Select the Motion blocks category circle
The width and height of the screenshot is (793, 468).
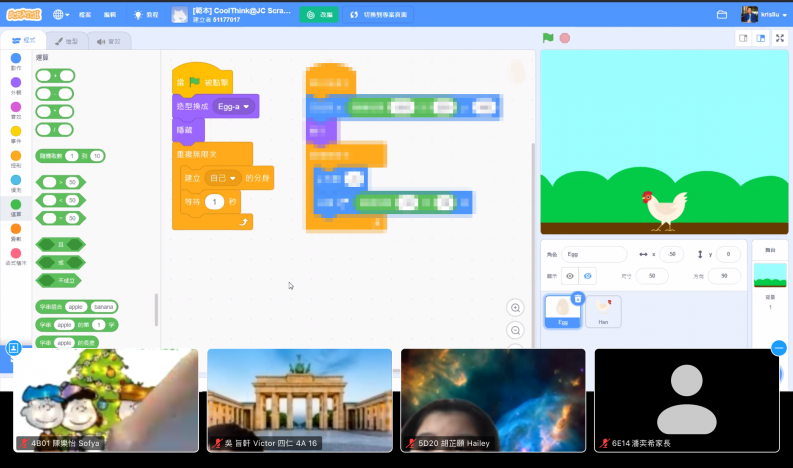pos(15,58)
